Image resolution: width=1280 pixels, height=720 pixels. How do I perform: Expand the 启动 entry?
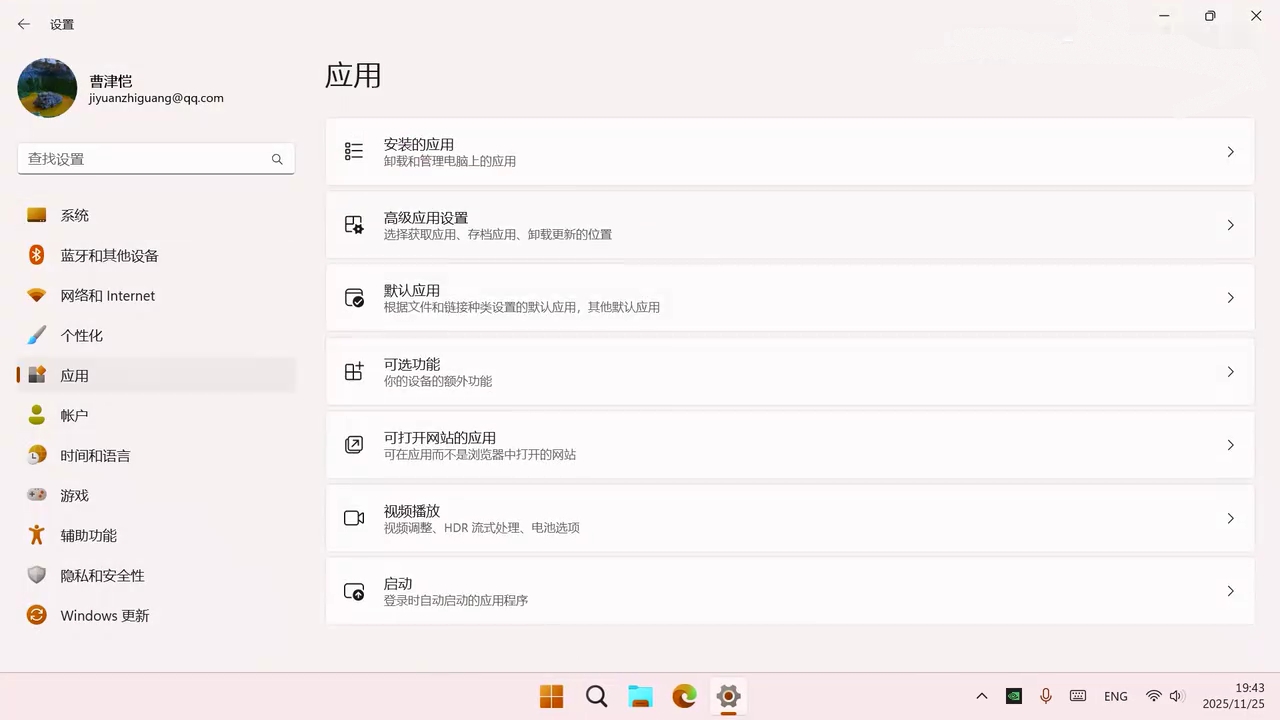[790, 591]
